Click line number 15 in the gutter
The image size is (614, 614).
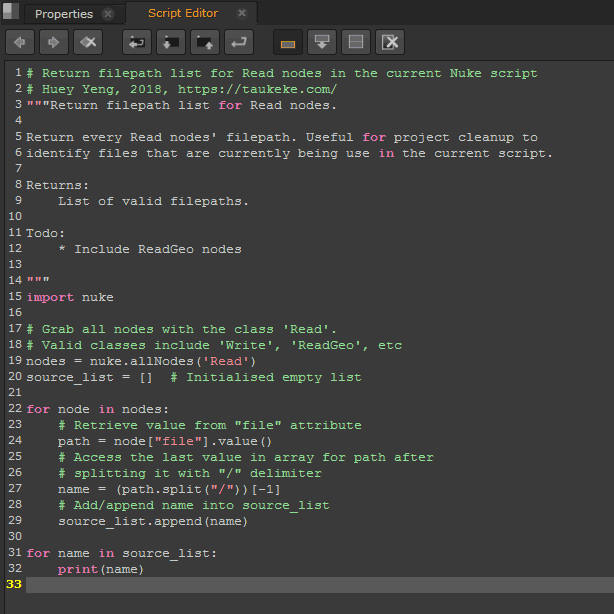[x=15, y=296]
